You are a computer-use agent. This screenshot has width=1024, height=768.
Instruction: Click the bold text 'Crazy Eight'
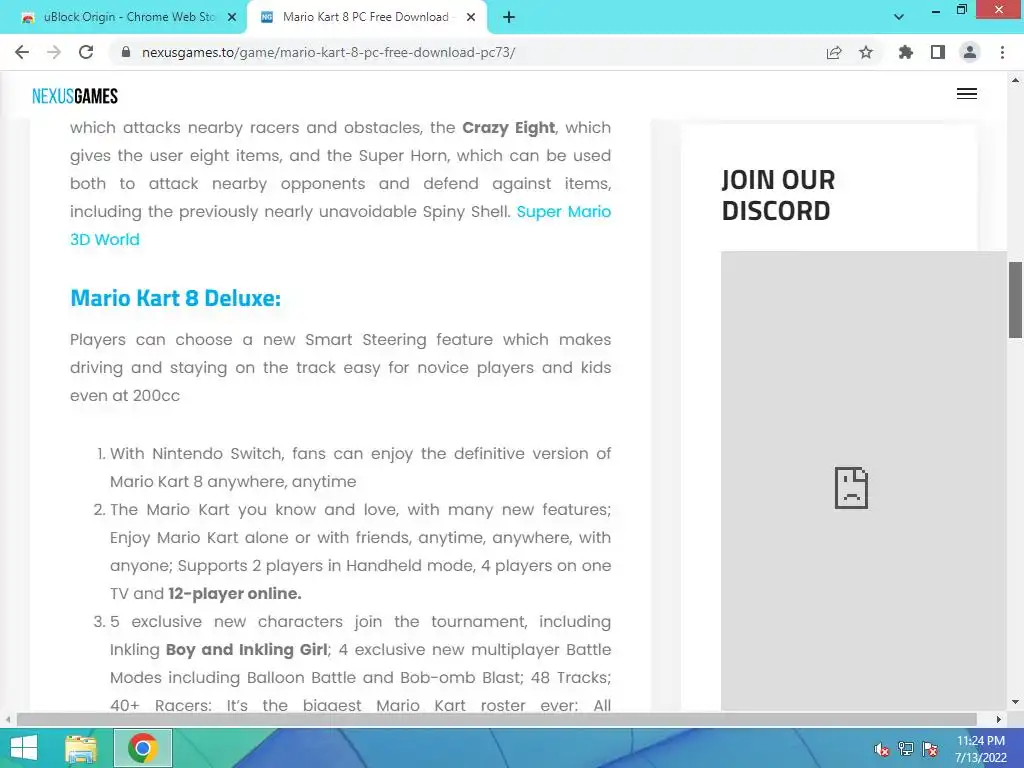[x=509, y=127]
